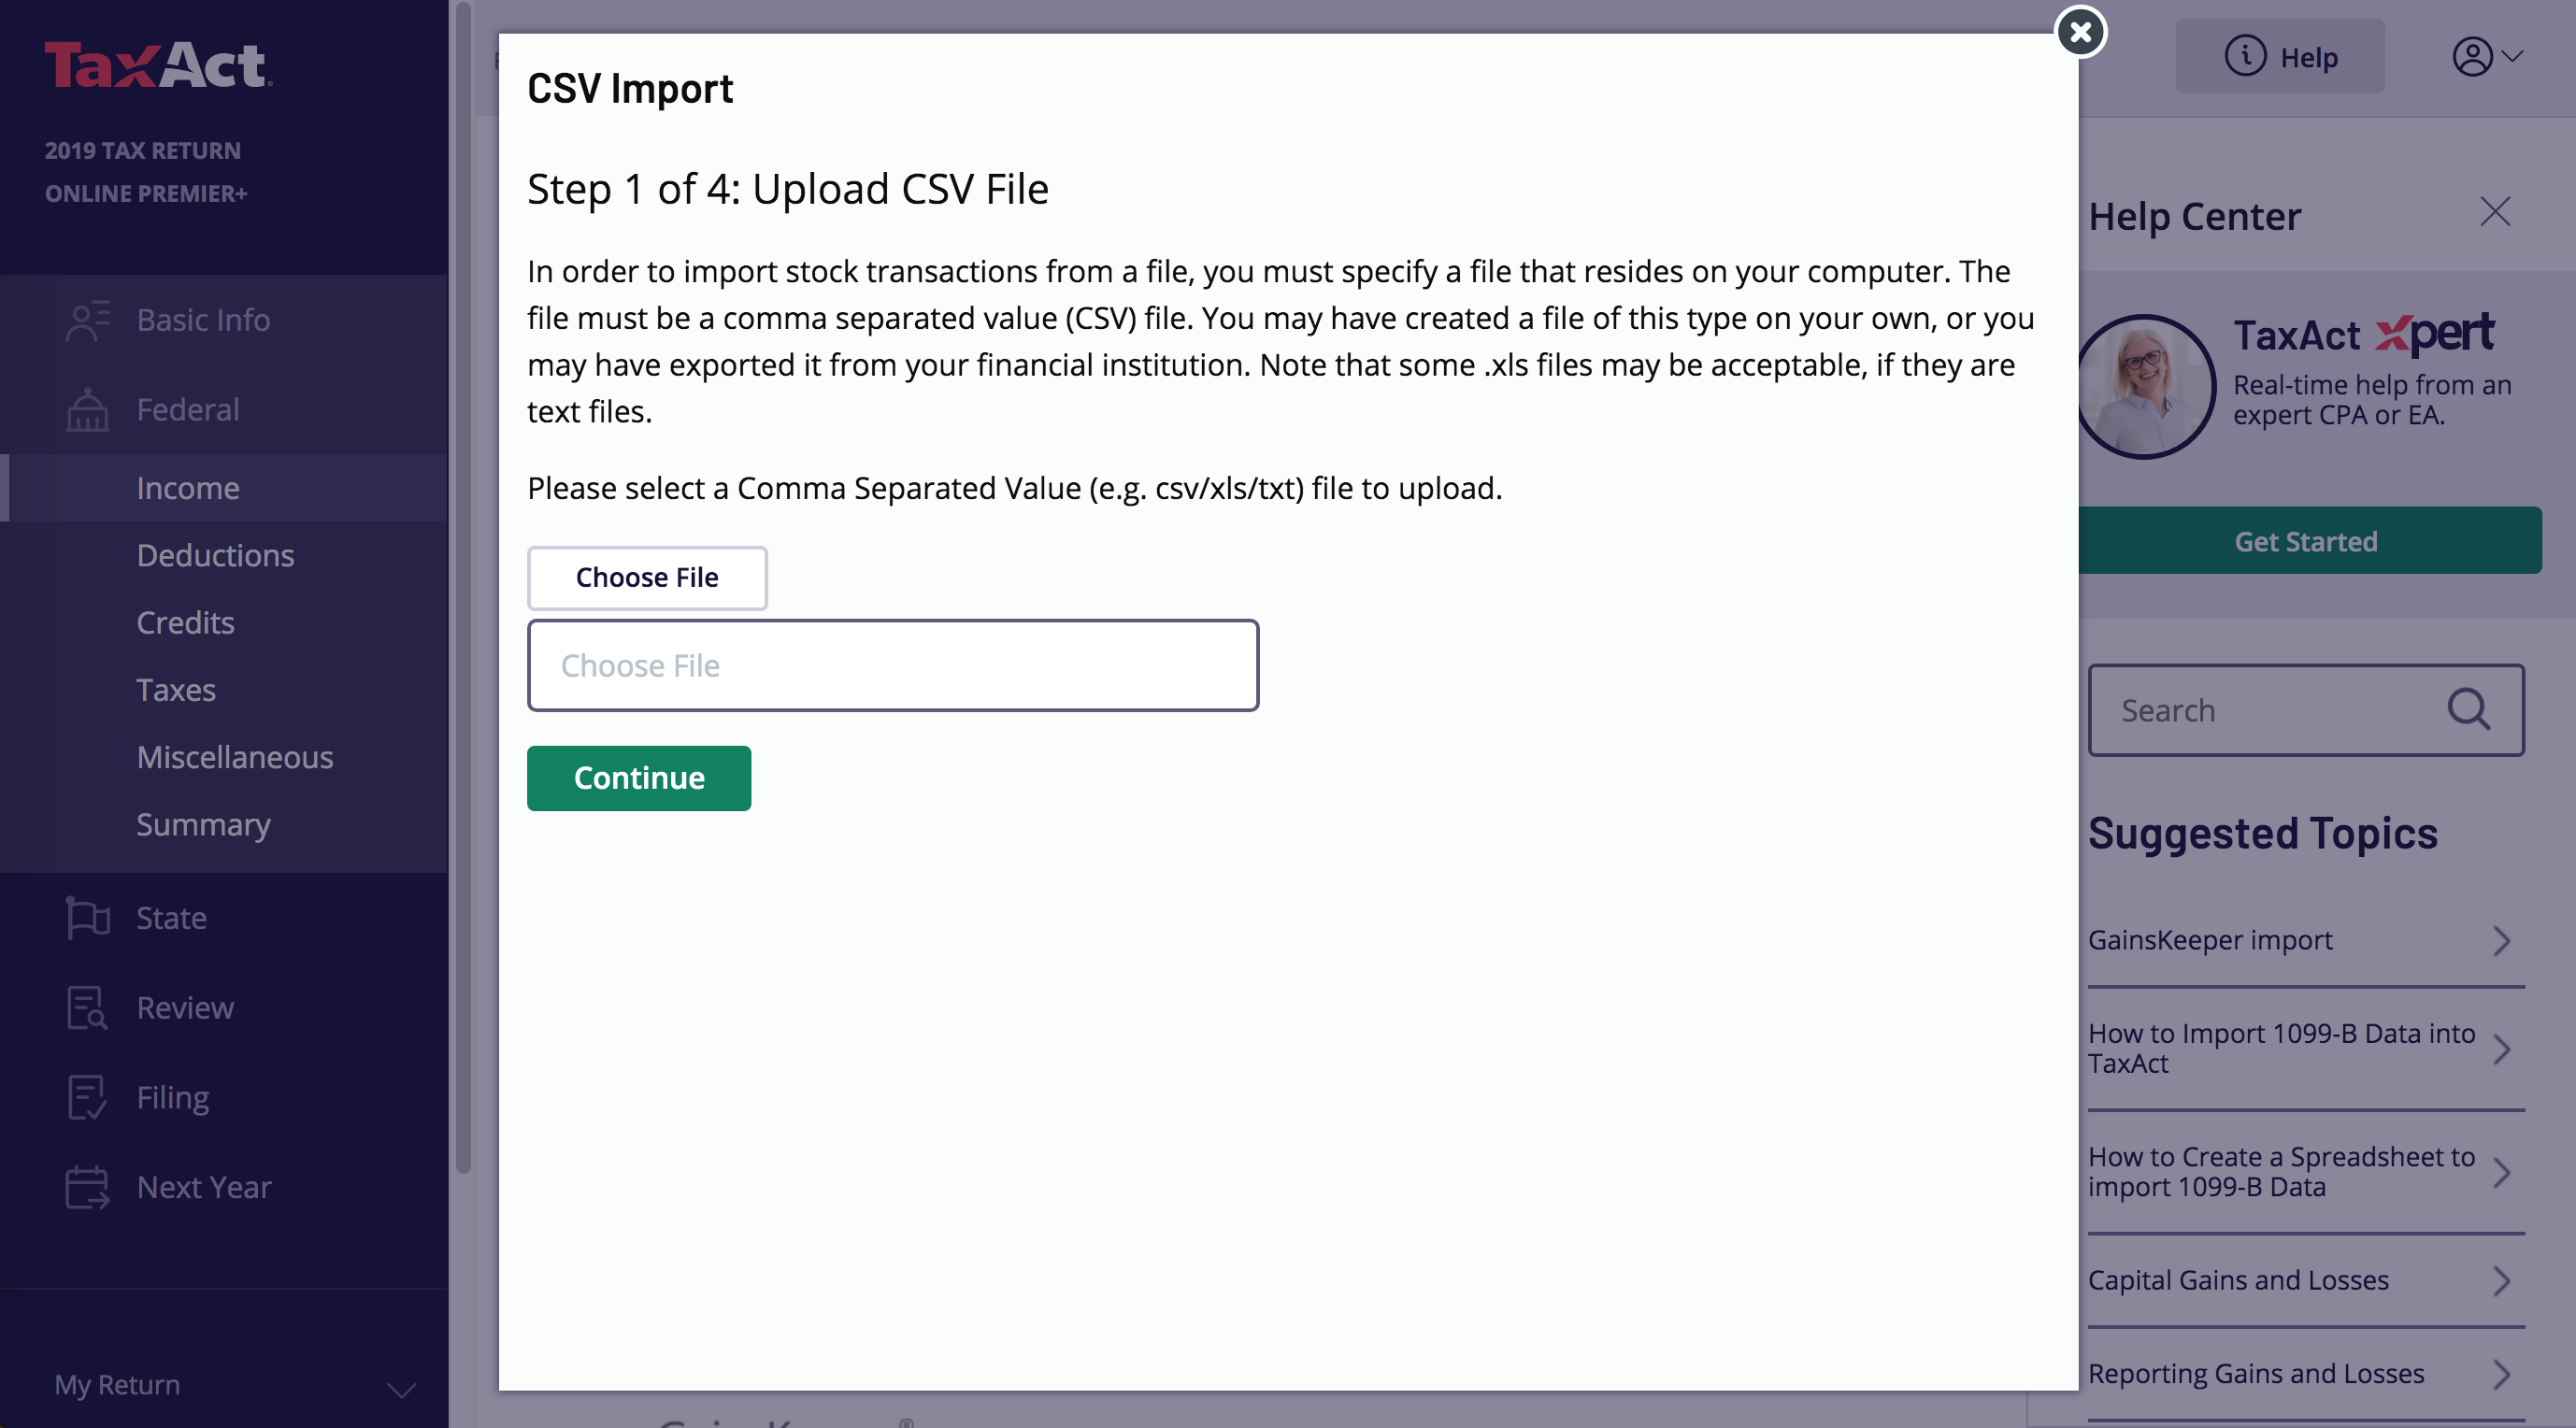The height and width of the screenshot is (1428, 2576).
Task: Close the Help Center panel
Action: [2494, 212]
